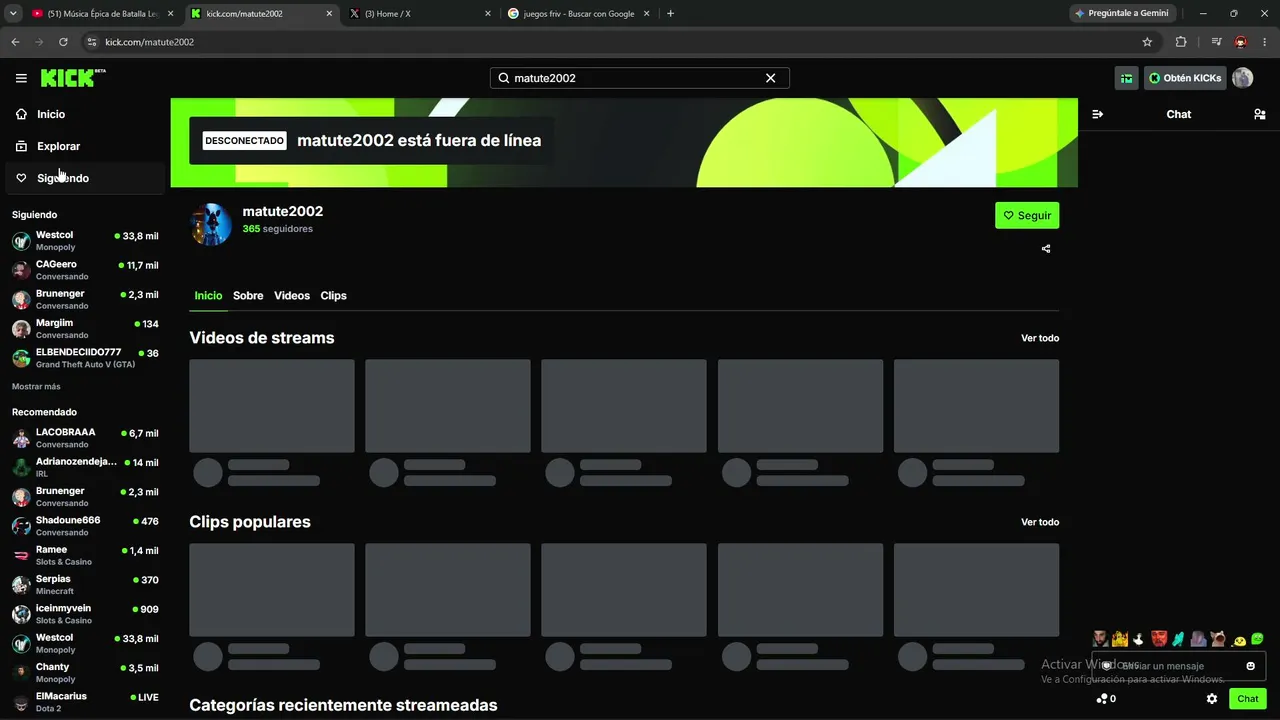
Task: Insert the white goose emote
Action: pos(1138,639)
